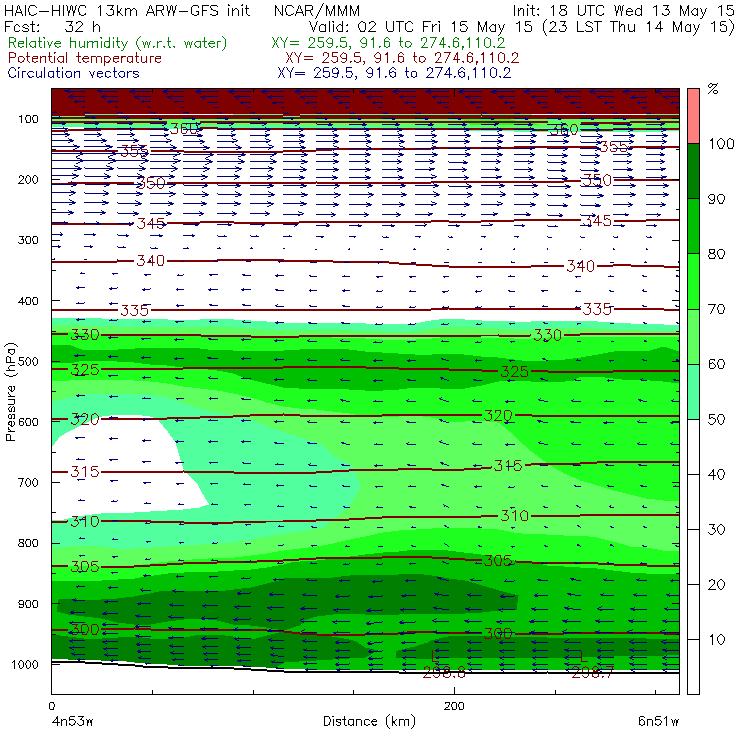Screen dimensions: 740x740
Task: Select the '0' distance axis tick label
Action: point(52,706)
